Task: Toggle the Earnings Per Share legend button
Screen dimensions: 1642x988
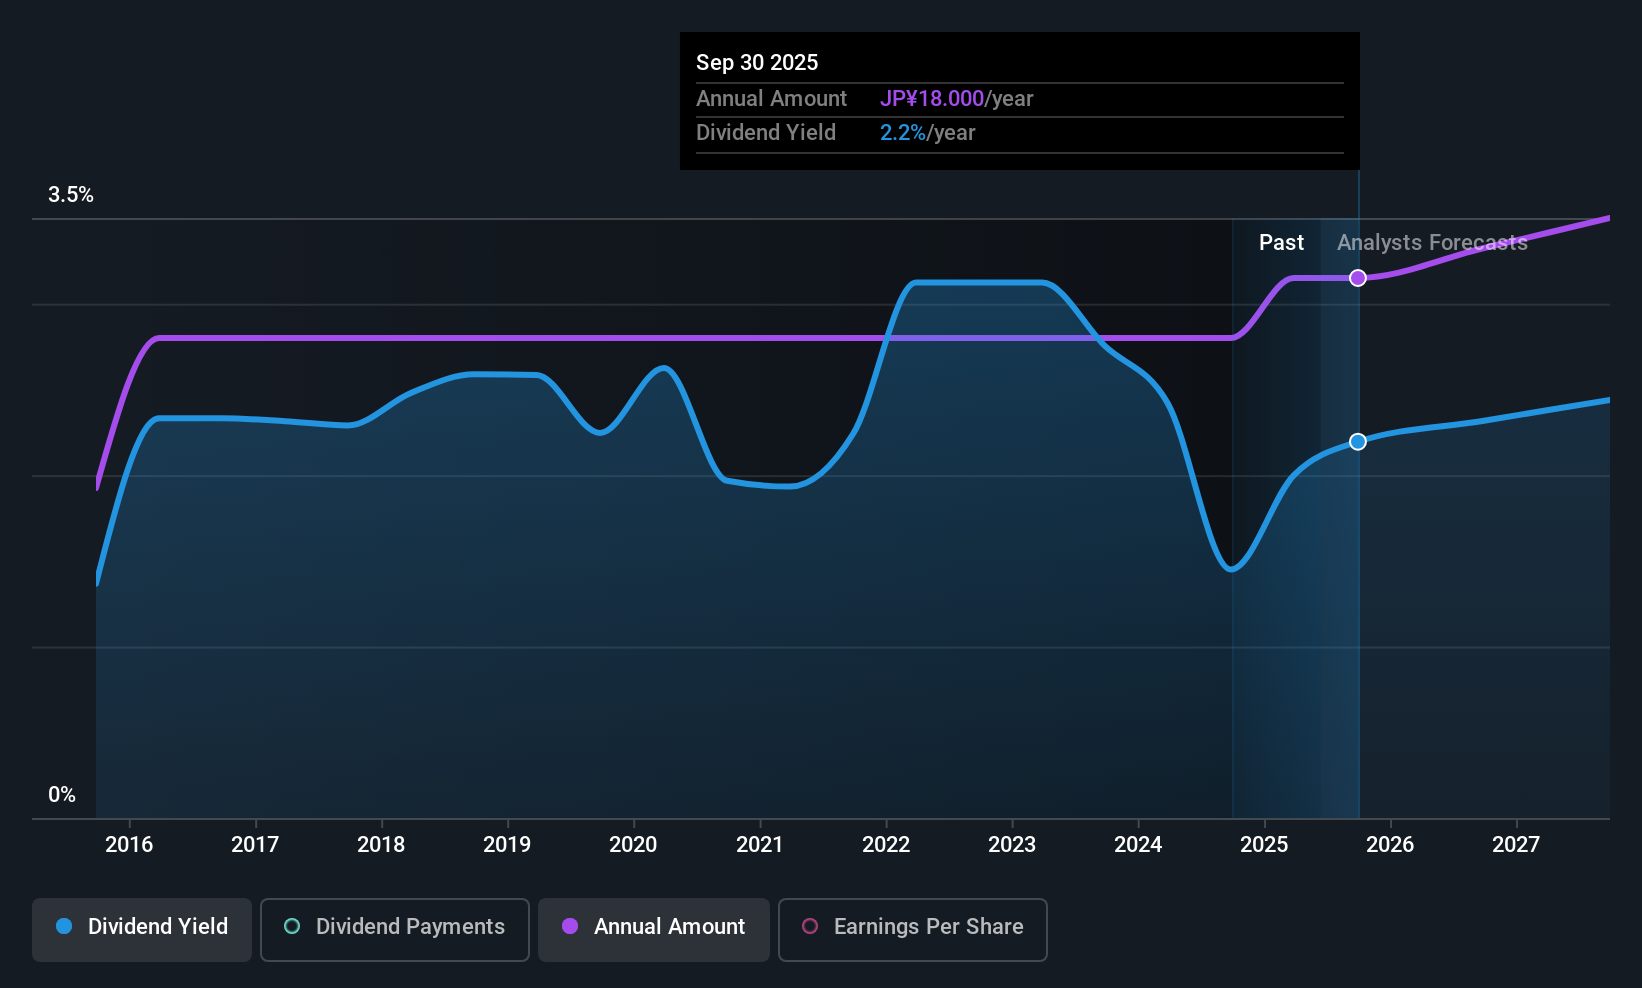Action: pos(913,930)
